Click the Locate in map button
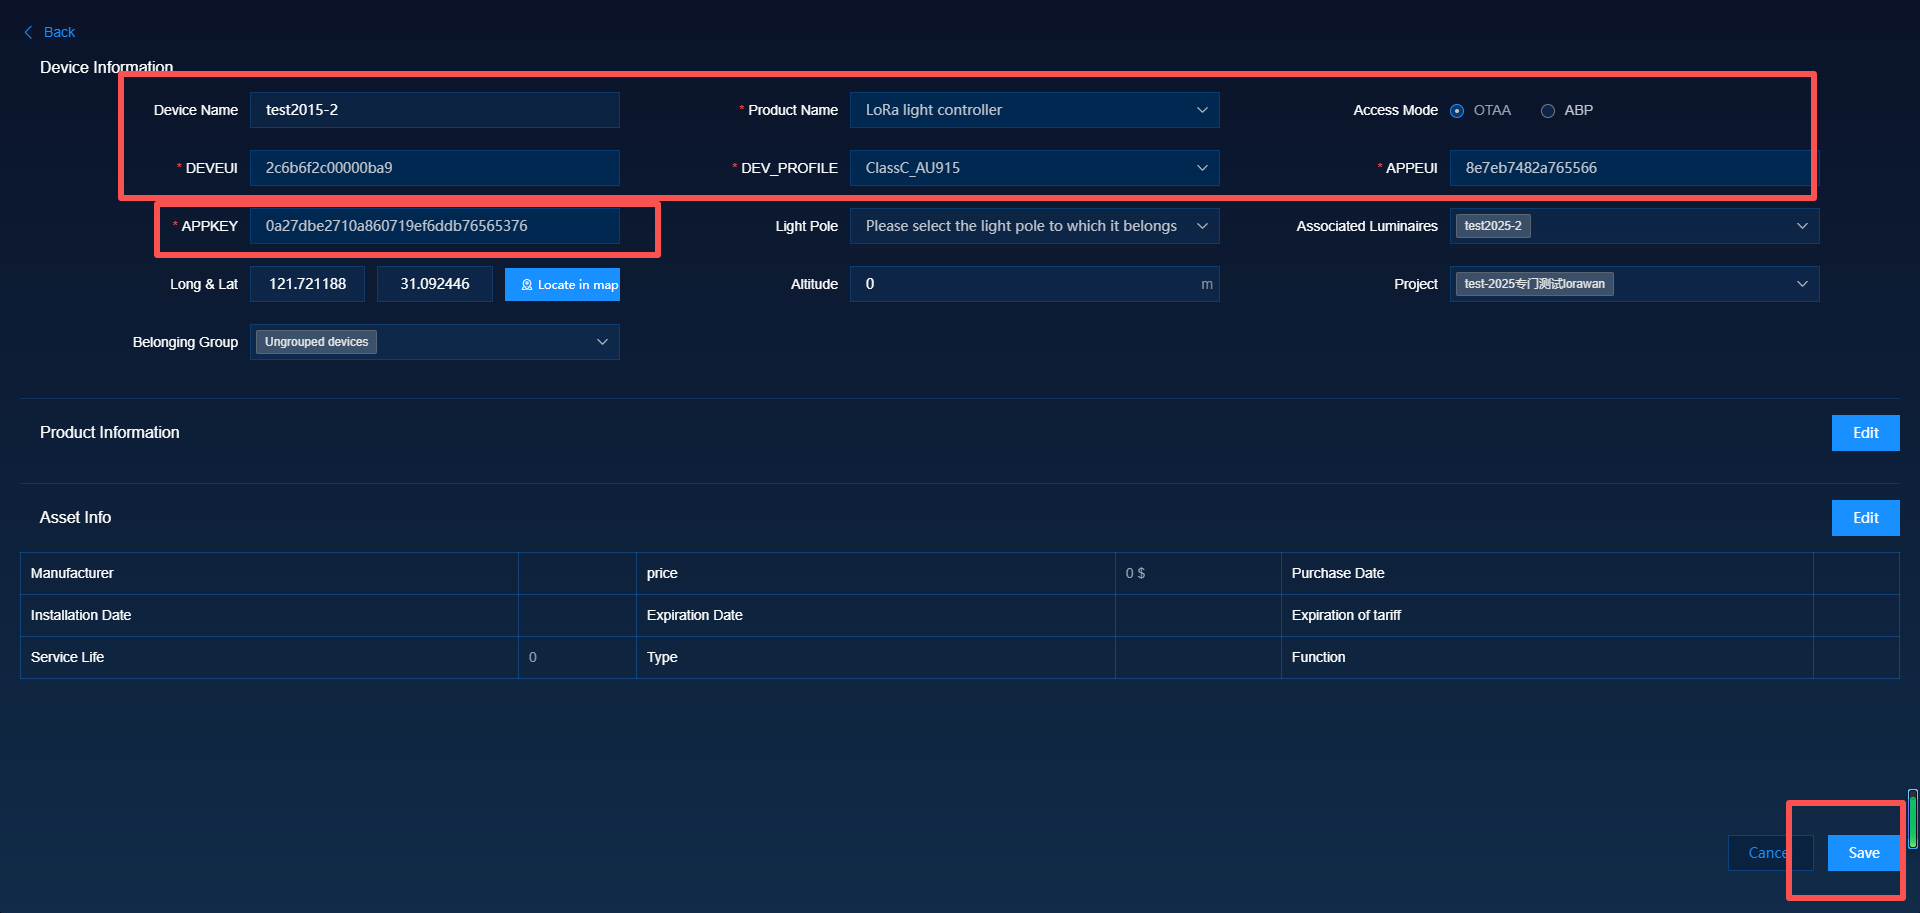The height and width of the screenshot is (913, 1920). (562, 285)
